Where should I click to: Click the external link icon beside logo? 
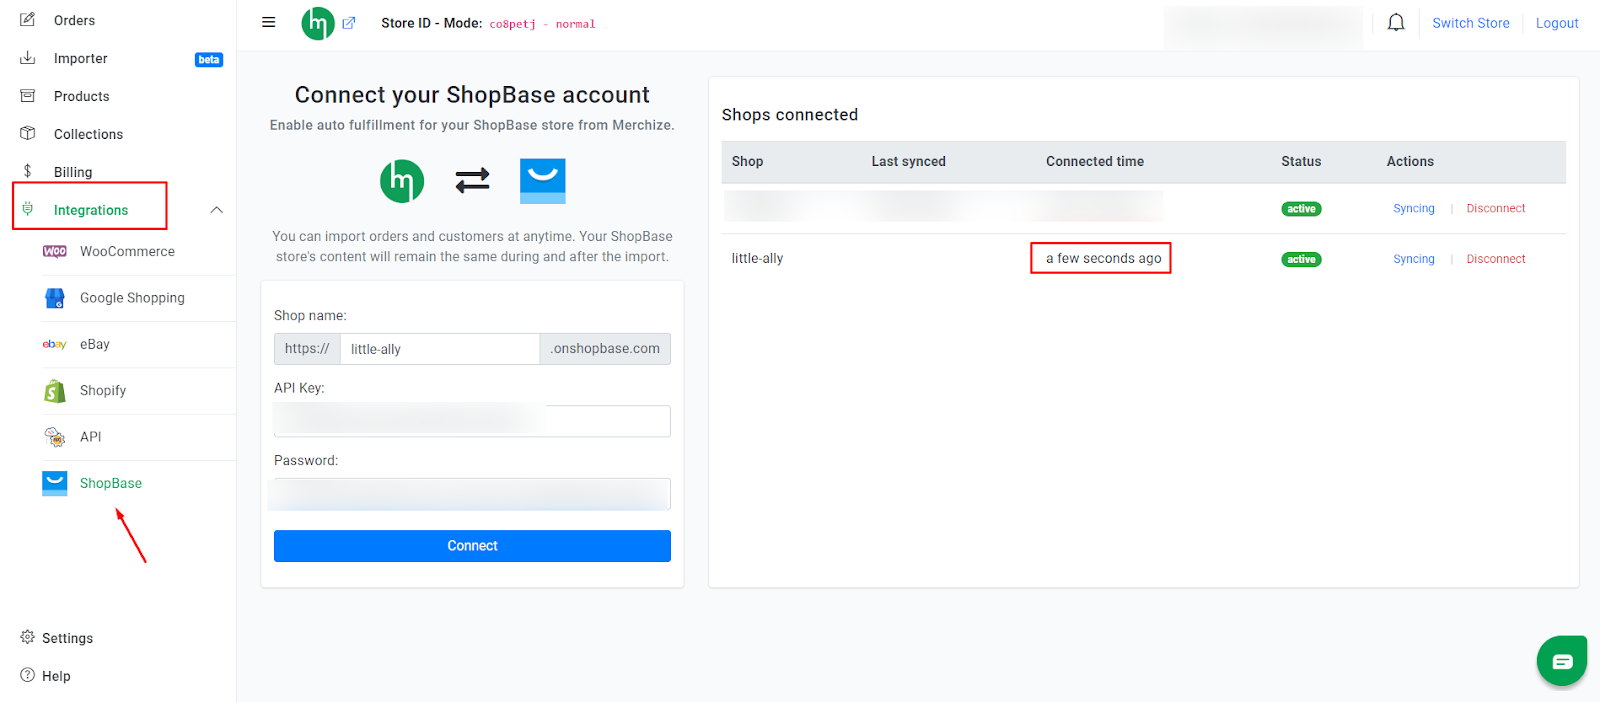point(349,23)
